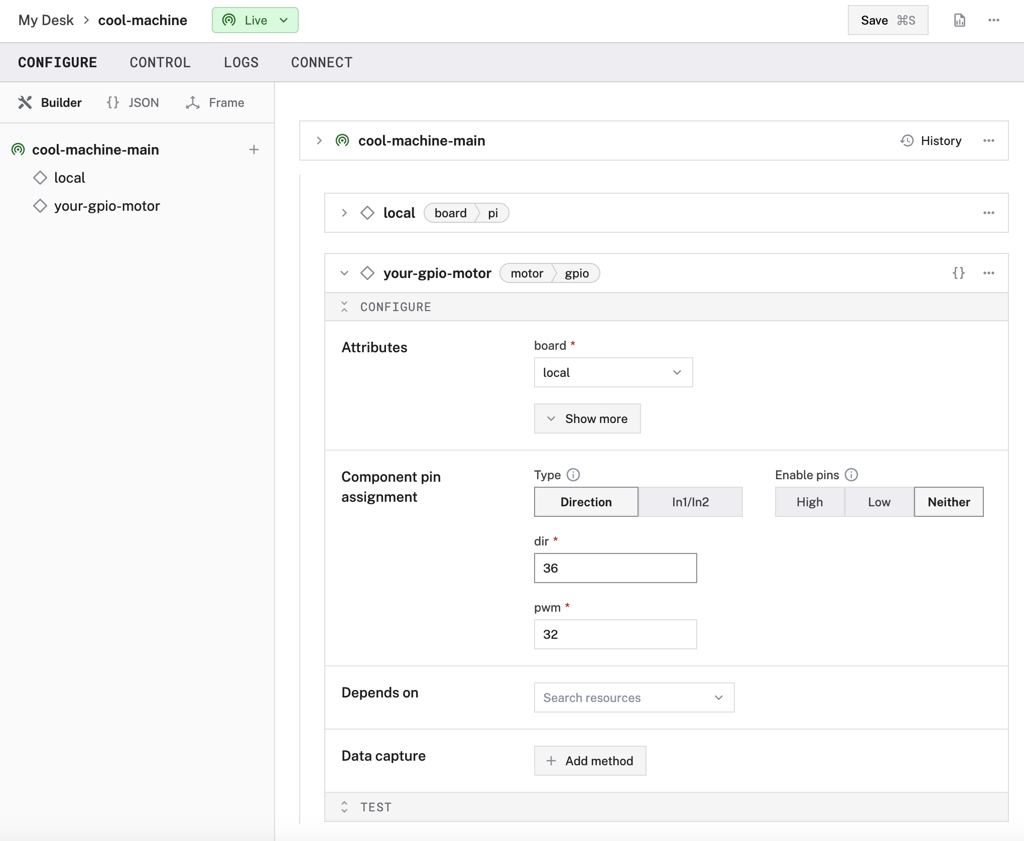Select your-gpio-motor in the sidebar tree
This screenshot has width=1024, height=841.
[x=106, y=206]
